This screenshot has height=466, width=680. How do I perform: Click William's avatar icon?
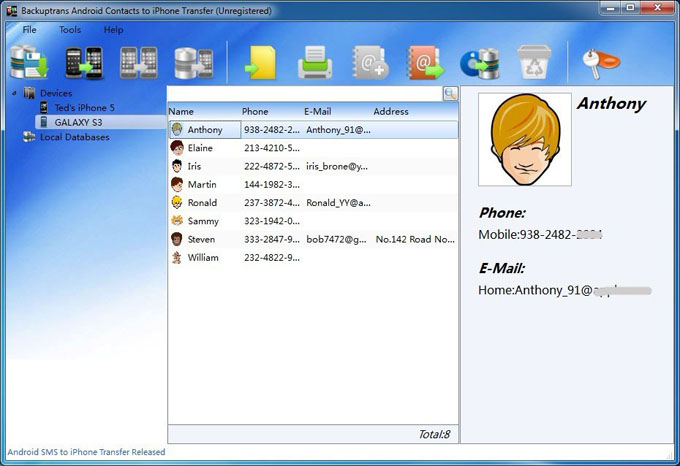tap(177, 257)
